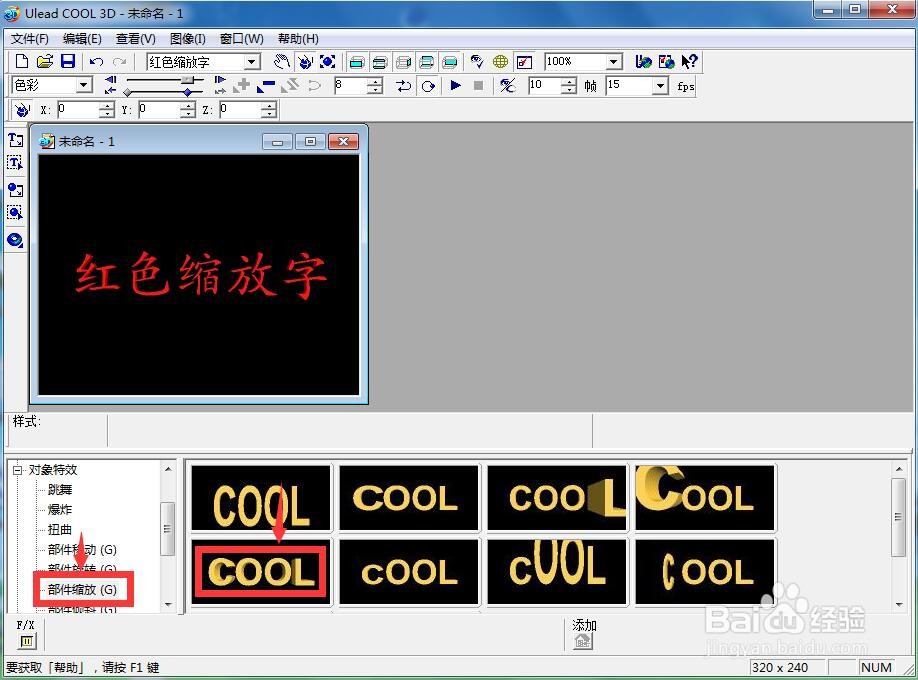The height and width of the screenshot is (680, 918).
Task: Open the 文件(F) menu
Action: [30, 39]
